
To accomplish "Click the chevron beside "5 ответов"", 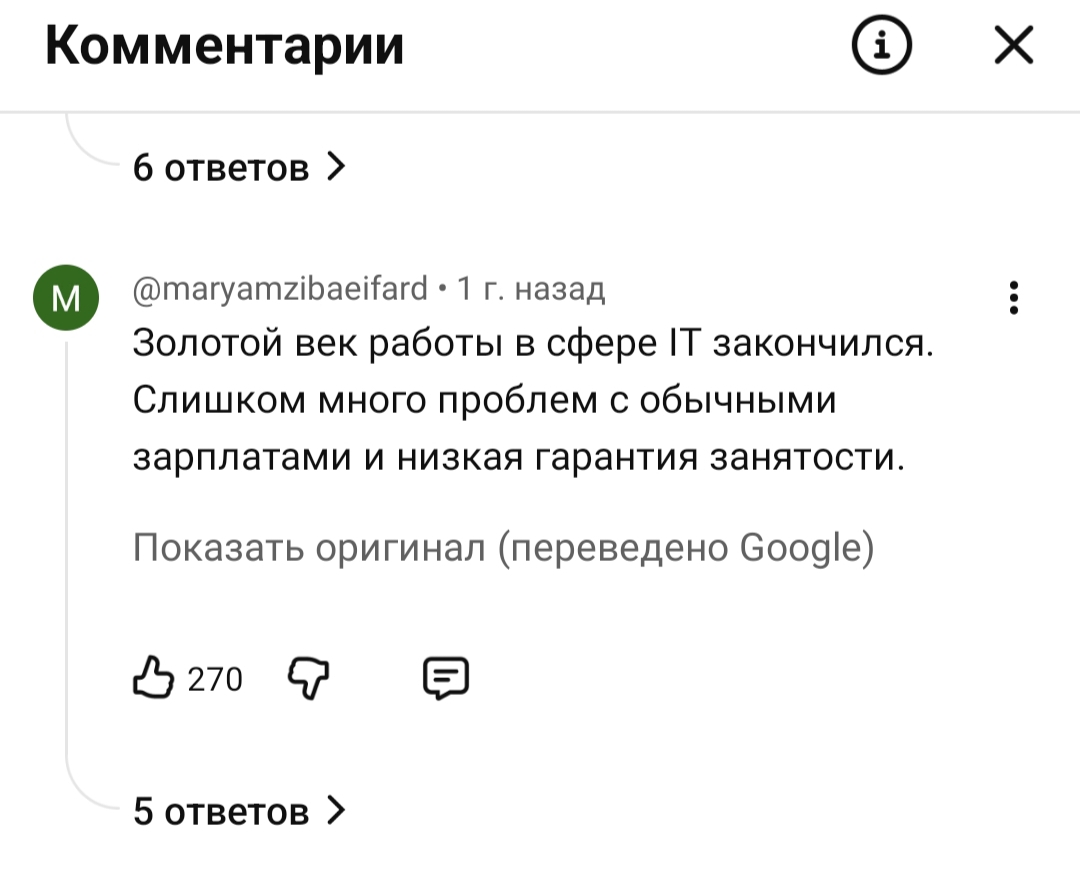I will (x=336, y=809).
